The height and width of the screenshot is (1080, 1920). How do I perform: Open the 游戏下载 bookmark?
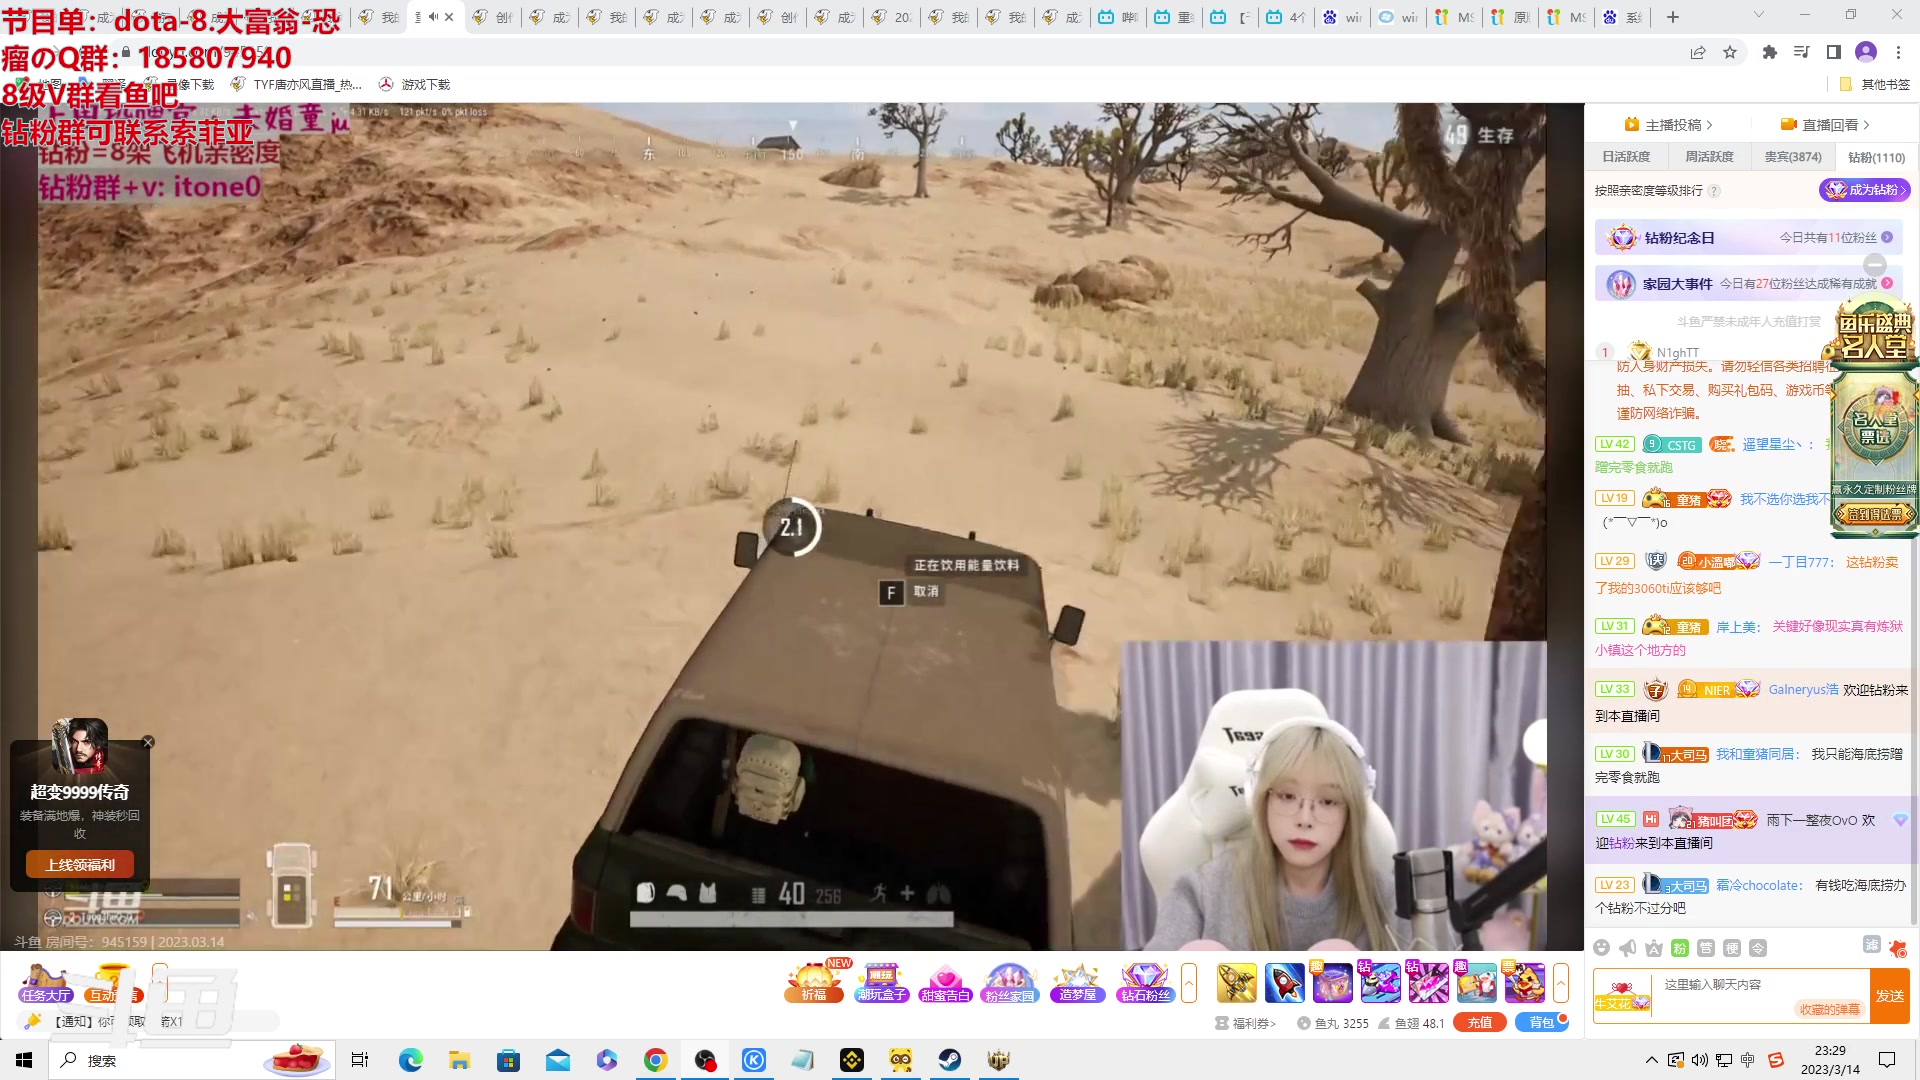click(x=414, y=85)
